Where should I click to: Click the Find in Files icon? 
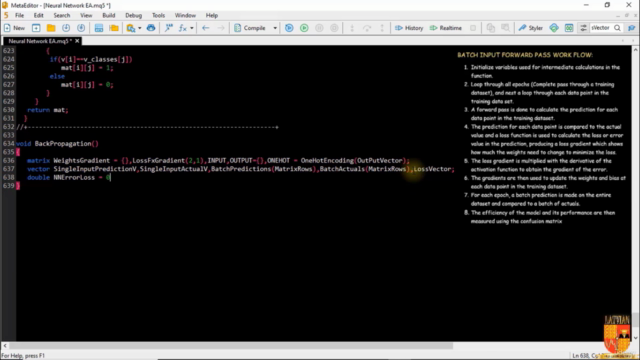(x=131, y=28)
